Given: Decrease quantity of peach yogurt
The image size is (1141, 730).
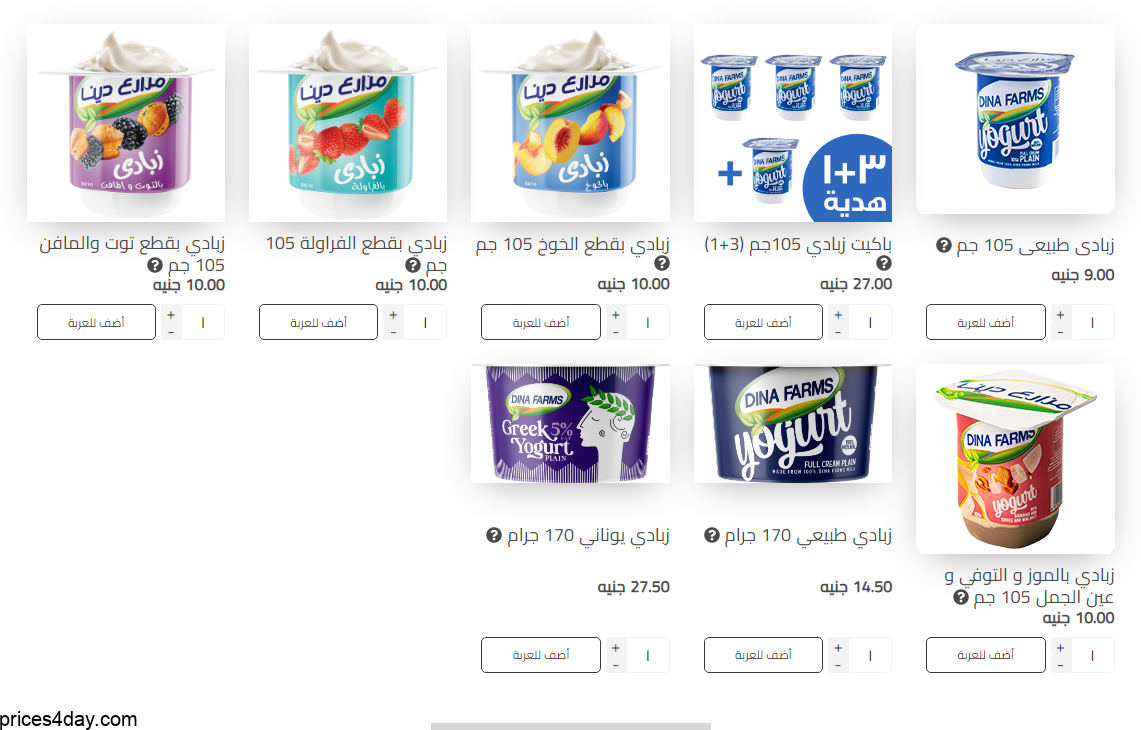Looking at the screenshot, I should (x=616, y=332).
